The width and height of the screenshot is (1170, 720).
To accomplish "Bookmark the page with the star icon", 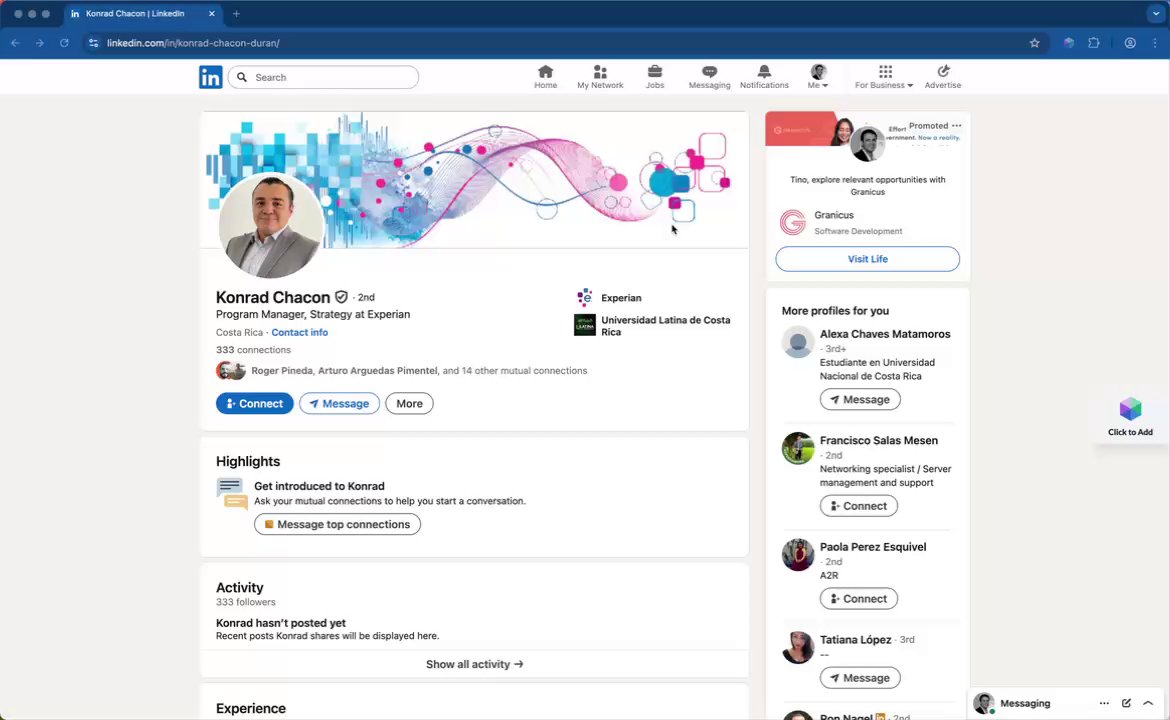I will tap(1034, 43).
